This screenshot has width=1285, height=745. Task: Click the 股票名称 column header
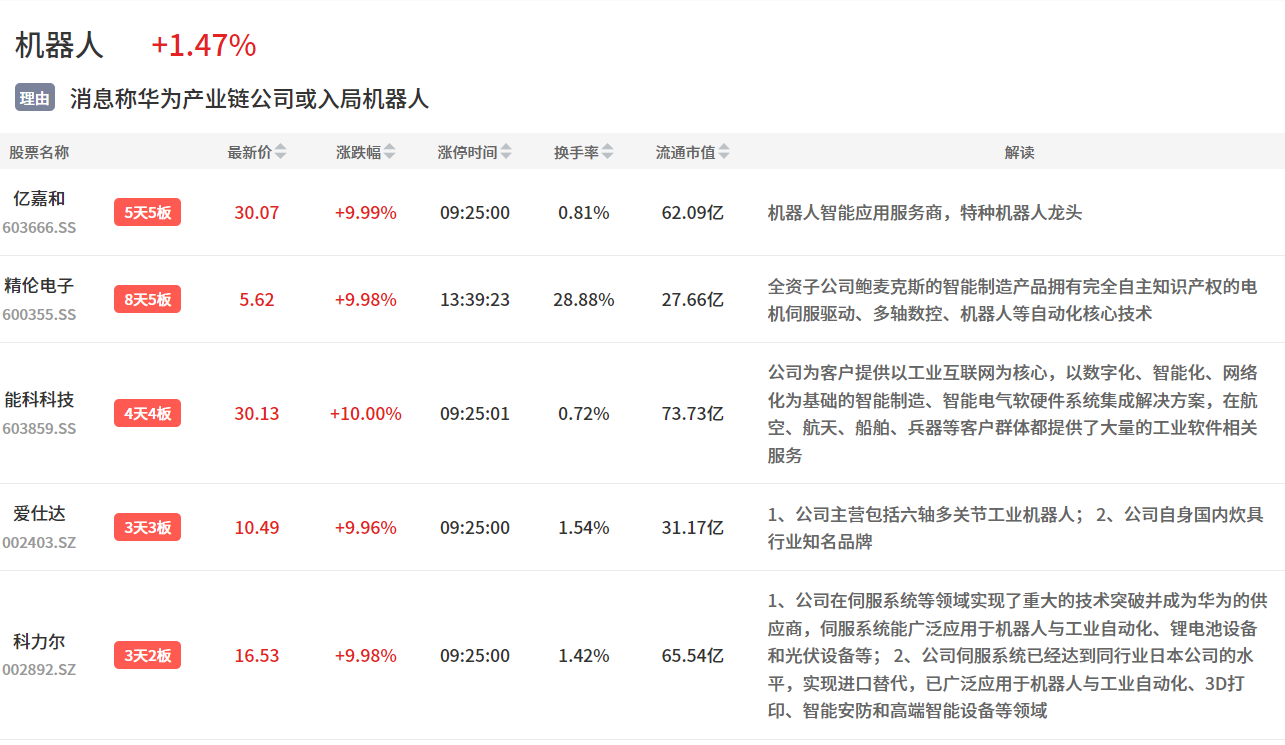click(x=39, y=152)
